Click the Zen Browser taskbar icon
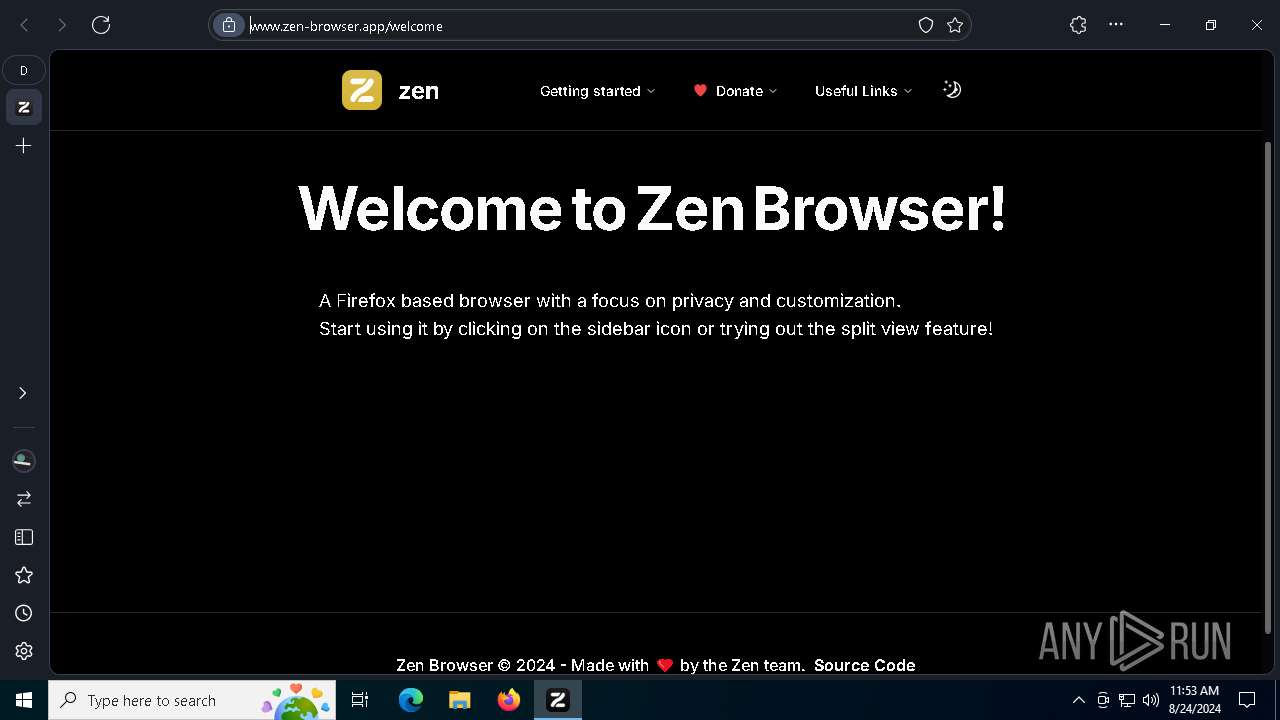1280x720 pixels. point(558,700)
